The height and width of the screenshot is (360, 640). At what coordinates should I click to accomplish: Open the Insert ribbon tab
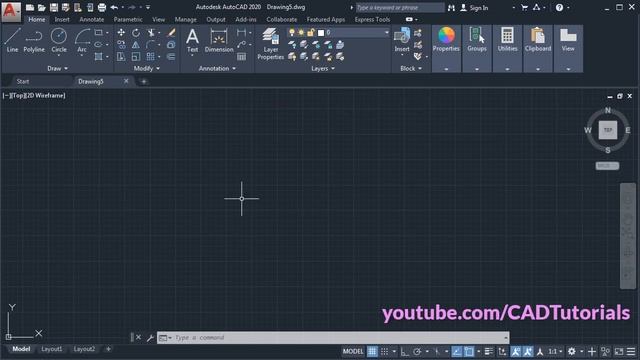[x=62, y=19]
